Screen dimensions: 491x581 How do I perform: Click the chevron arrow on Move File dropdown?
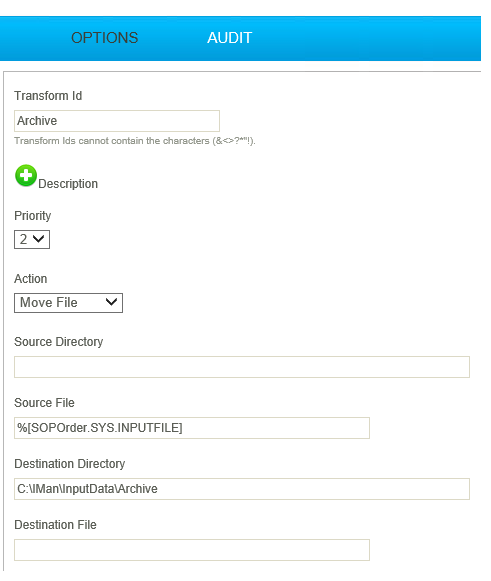[x=111, y=302]
